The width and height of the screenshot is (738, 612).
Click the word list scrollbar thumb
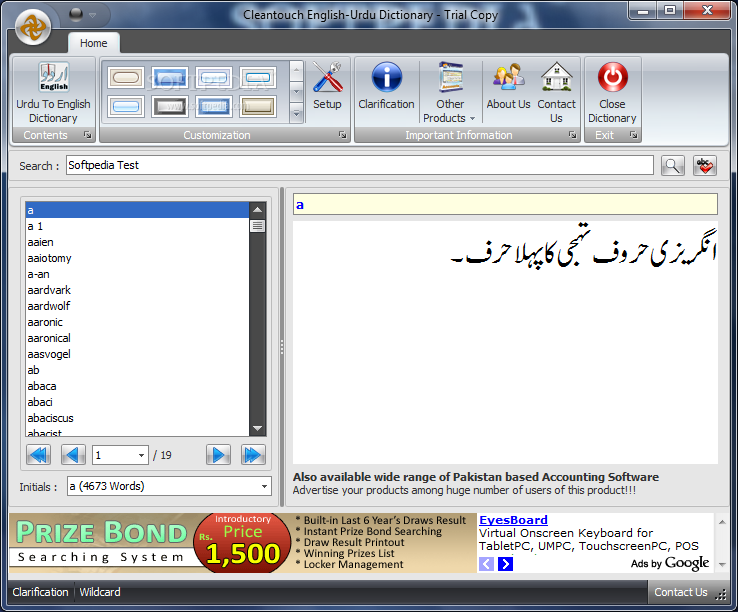coord(257,226)
